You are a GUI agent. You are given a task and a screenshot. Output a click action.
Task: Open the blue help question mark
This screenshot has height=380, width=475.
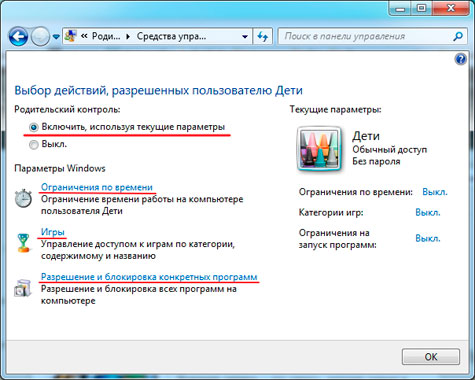[x=460, y=60]
